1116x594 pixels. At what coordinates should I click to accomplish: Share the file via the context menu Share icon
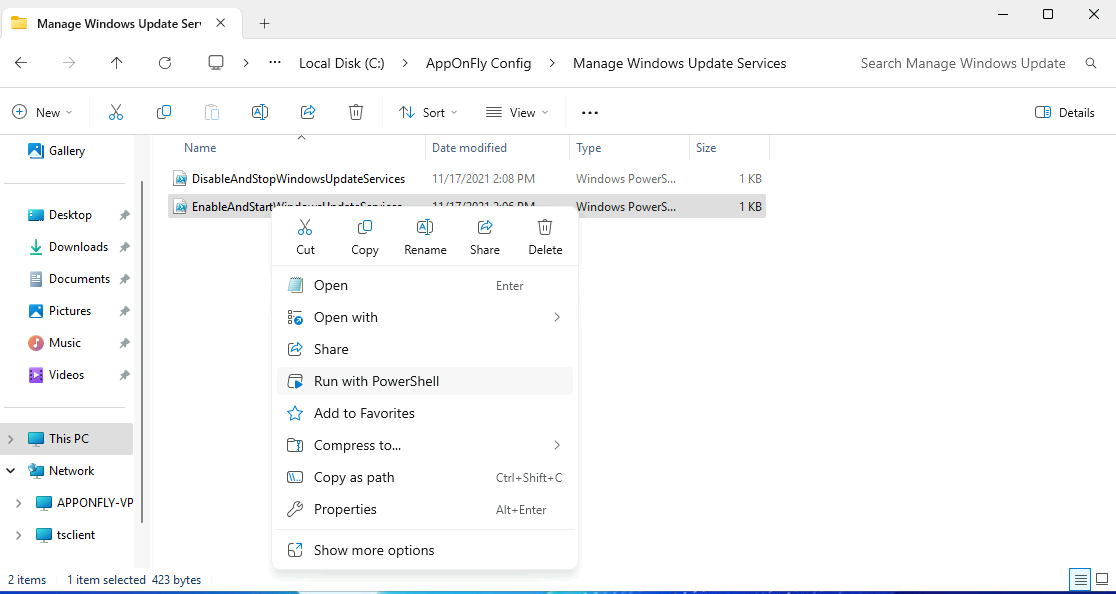tap(484, 236)
